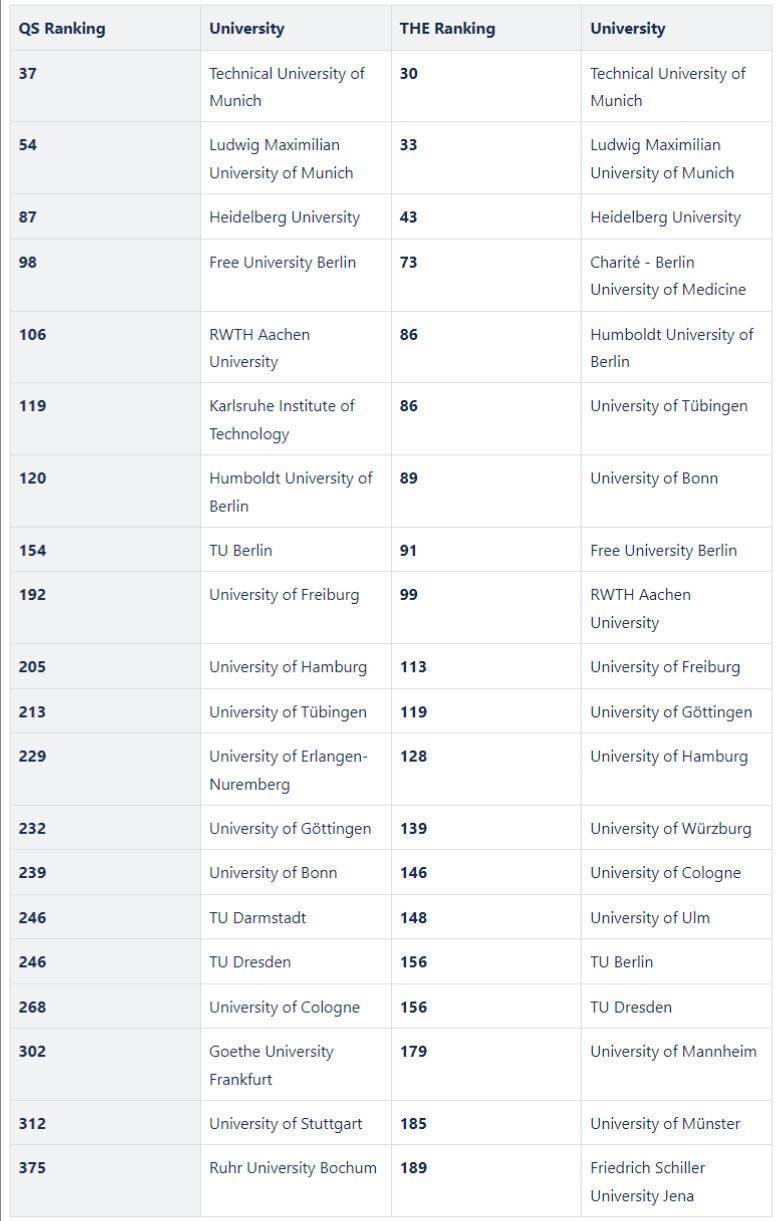Select Heidelberg University in QS list
The image size is (778, 1221).
[x=284, y=217]
